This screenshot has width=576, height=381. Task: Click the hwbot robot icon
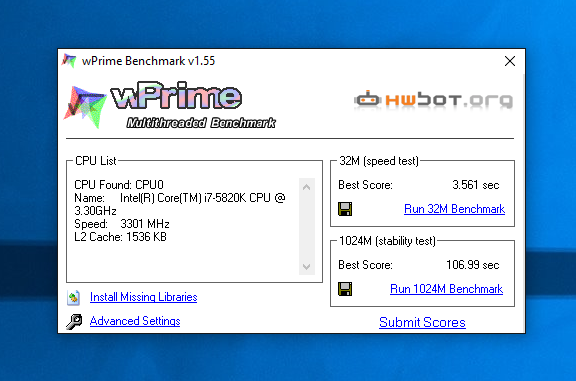367,99
